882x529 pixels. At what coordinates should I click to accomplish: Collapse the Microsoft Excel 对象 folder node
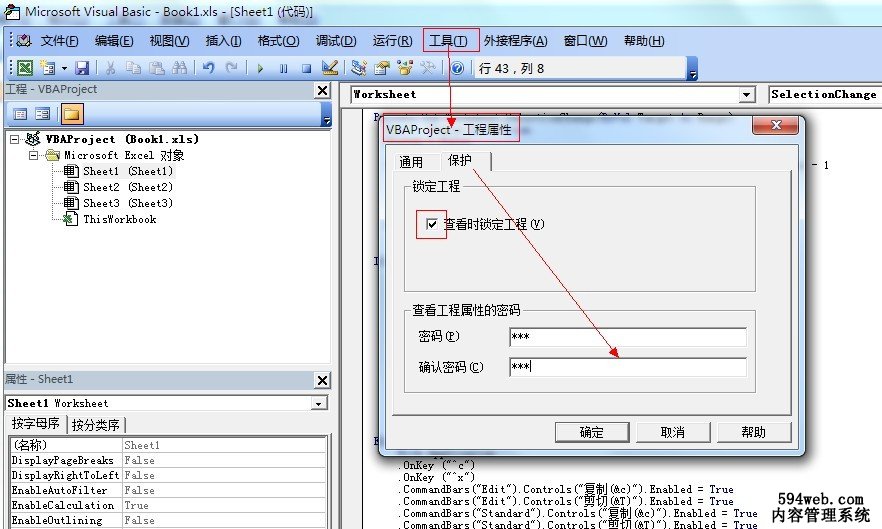(34, 155)
